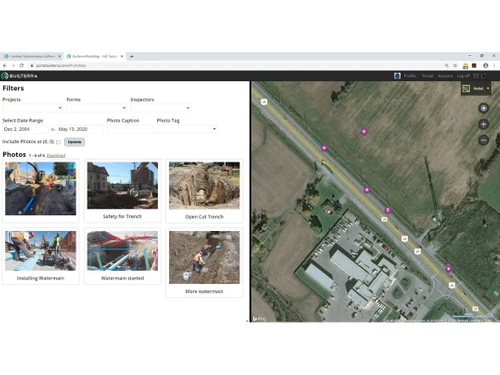This screenshot has width=500, height=375.
Task: Click the Photo Caption input field
Action: coord(130,129)
